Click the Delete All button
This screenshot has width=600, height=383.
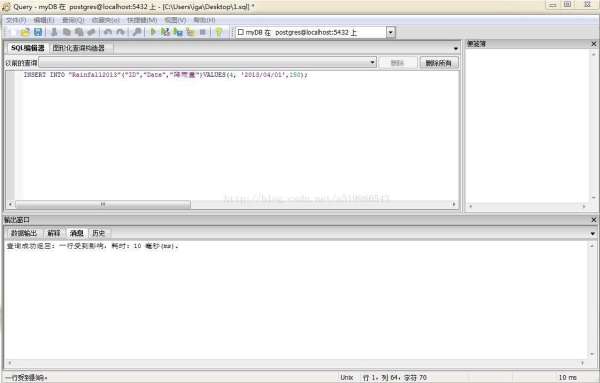[439, 63]
